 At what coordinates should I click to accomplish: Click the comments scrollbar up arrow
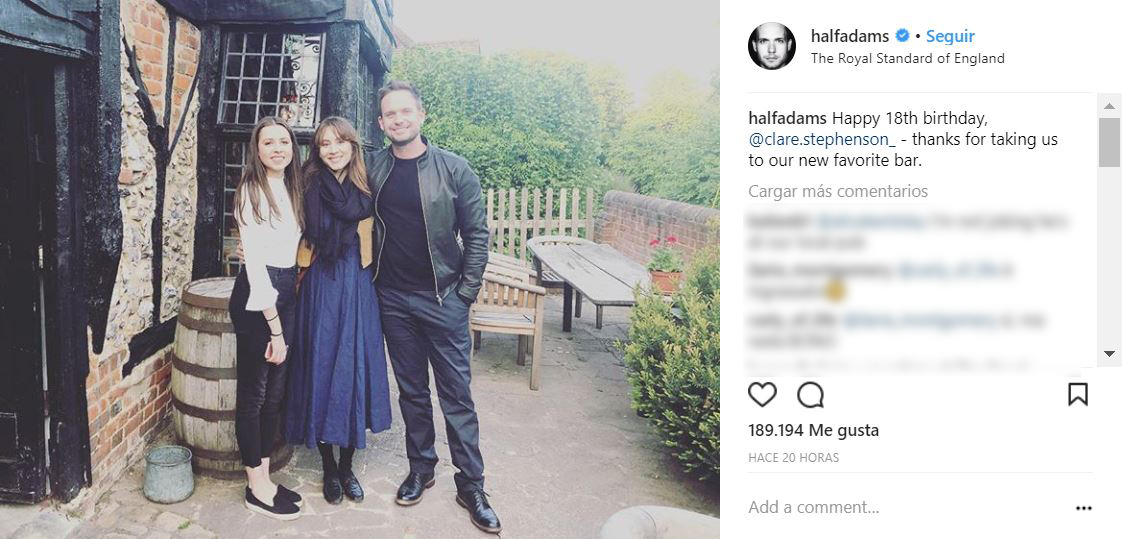pos(1109,105)
